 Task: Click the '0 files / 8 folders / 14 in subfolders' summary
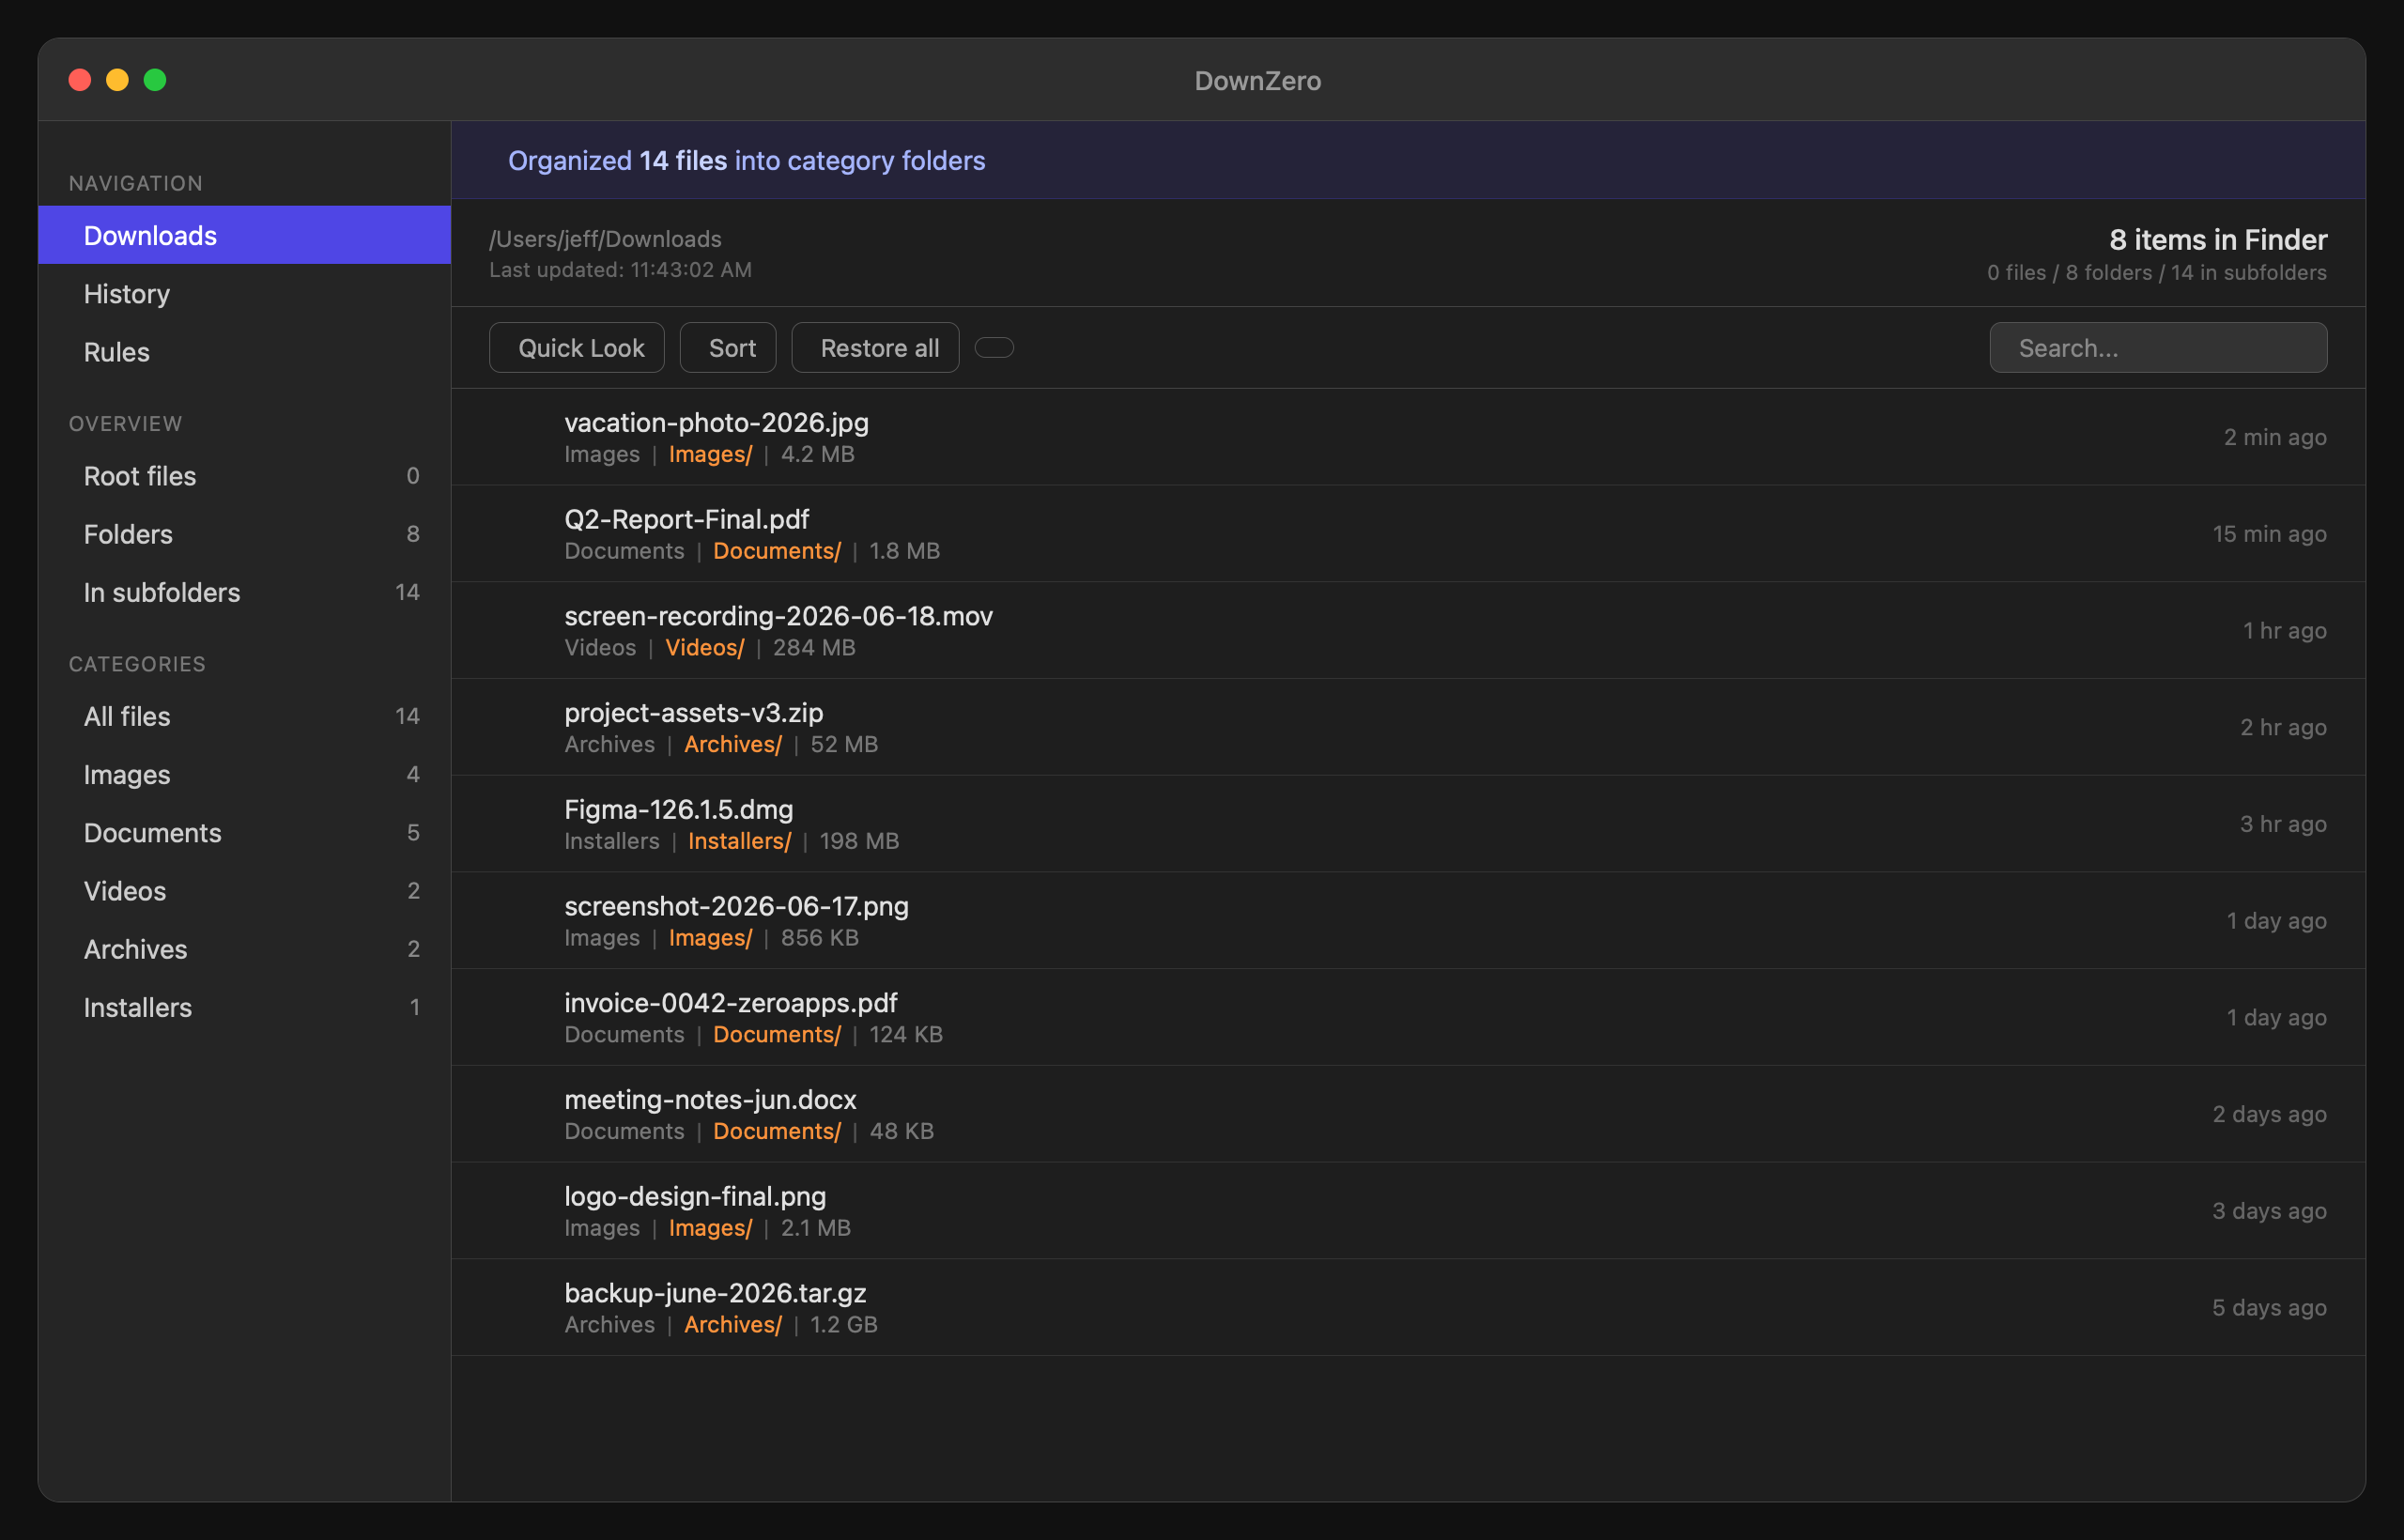click(x=2157, y=272)
